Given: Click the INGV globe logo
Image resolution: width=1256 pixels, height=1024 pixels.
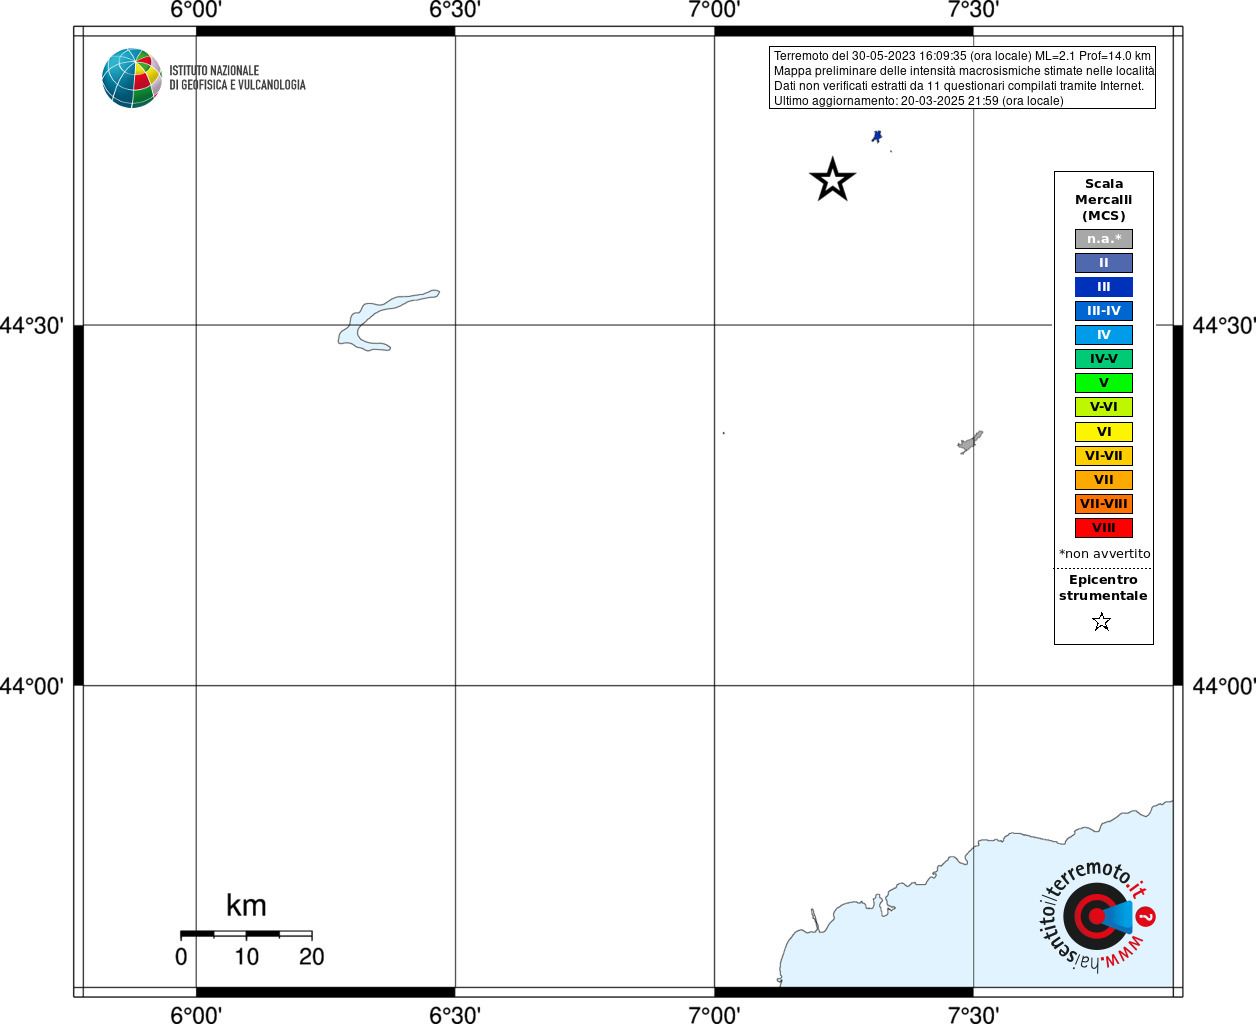Looking at the screenshot, I should 131,78.
